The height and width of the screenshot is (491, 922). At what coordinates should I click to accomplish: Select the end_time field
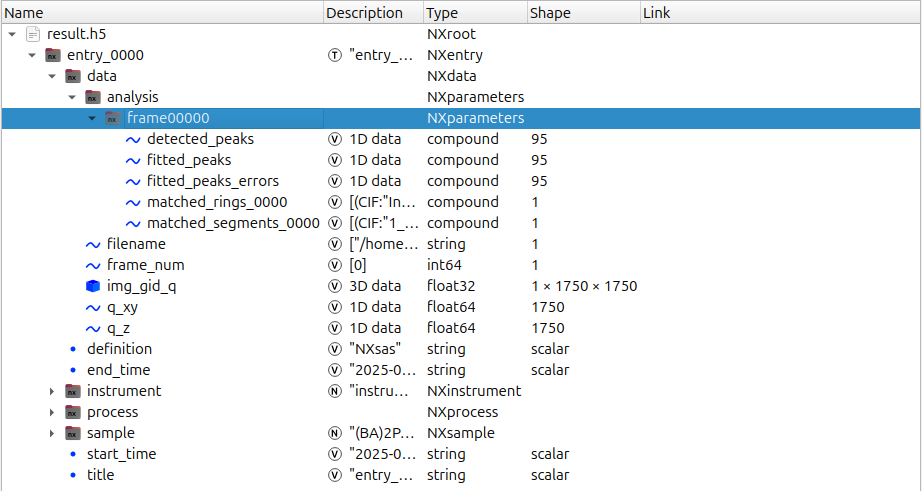click(118, 370)
